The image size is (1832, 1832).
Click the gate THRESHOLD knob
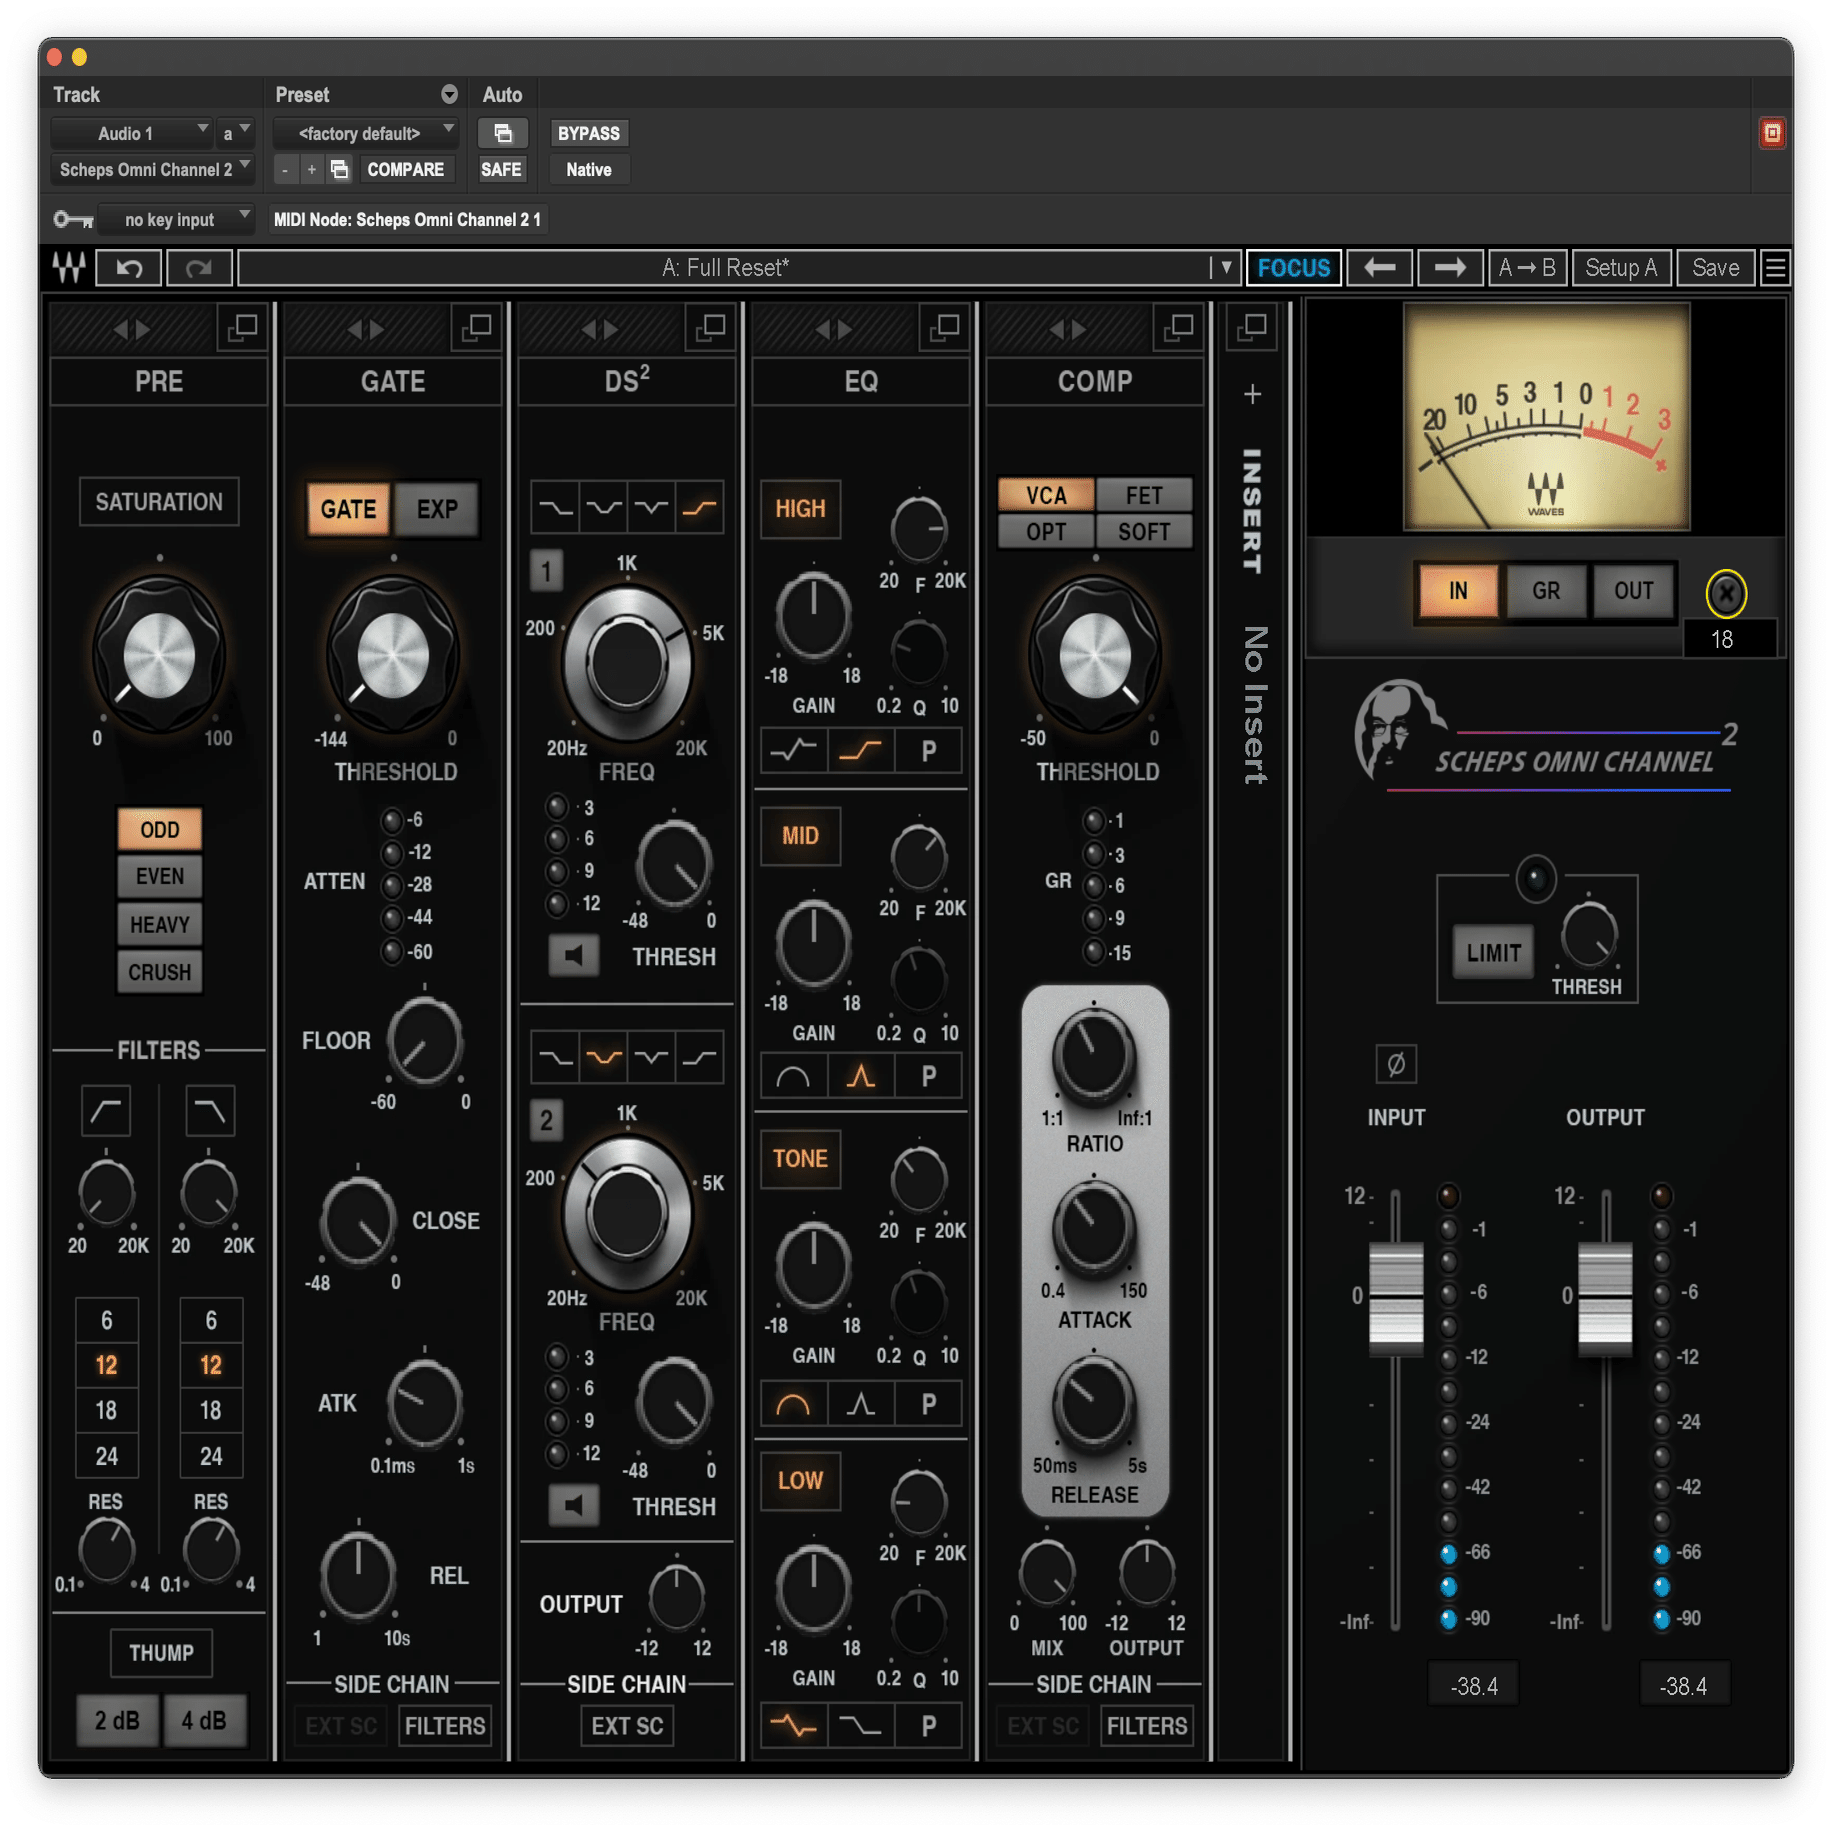point(393,655)
